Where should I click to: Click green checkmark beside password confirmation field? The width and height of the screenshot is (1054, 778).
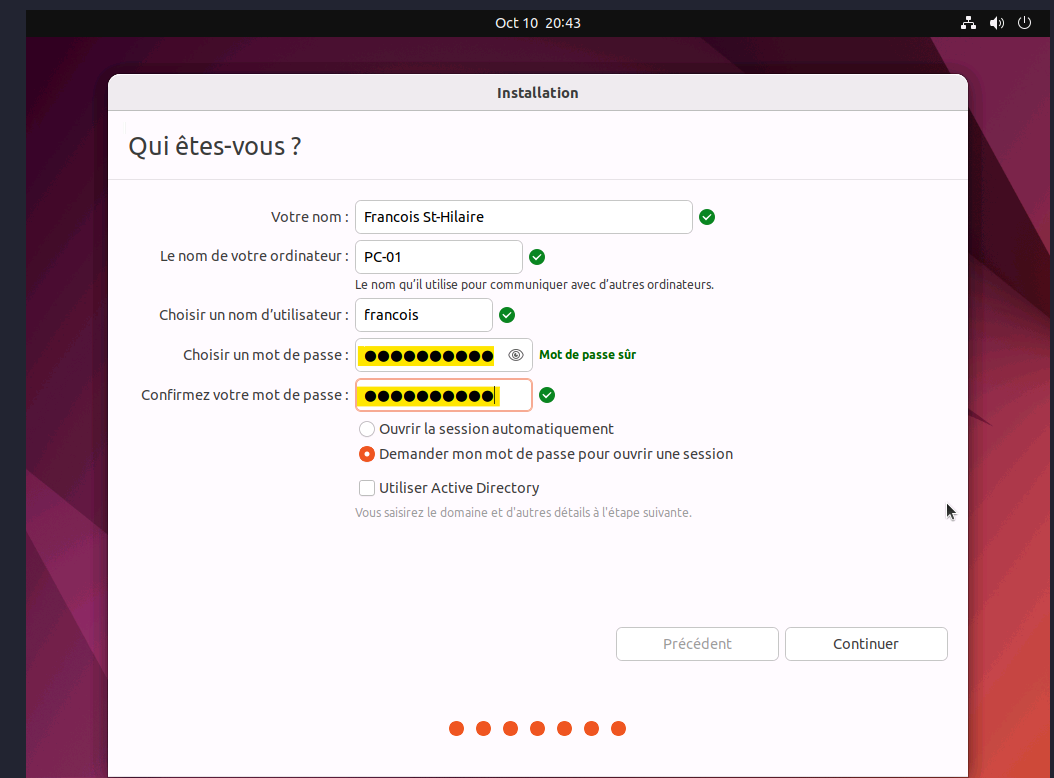click(x=547, y=395)
